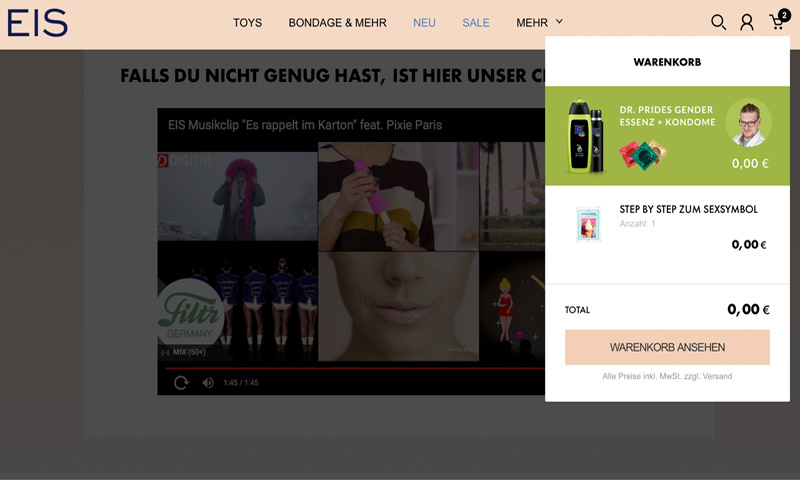The height and width of the screenshot is (480, 800).
Task: Click the shower gel product image
Action: point(585,136)
